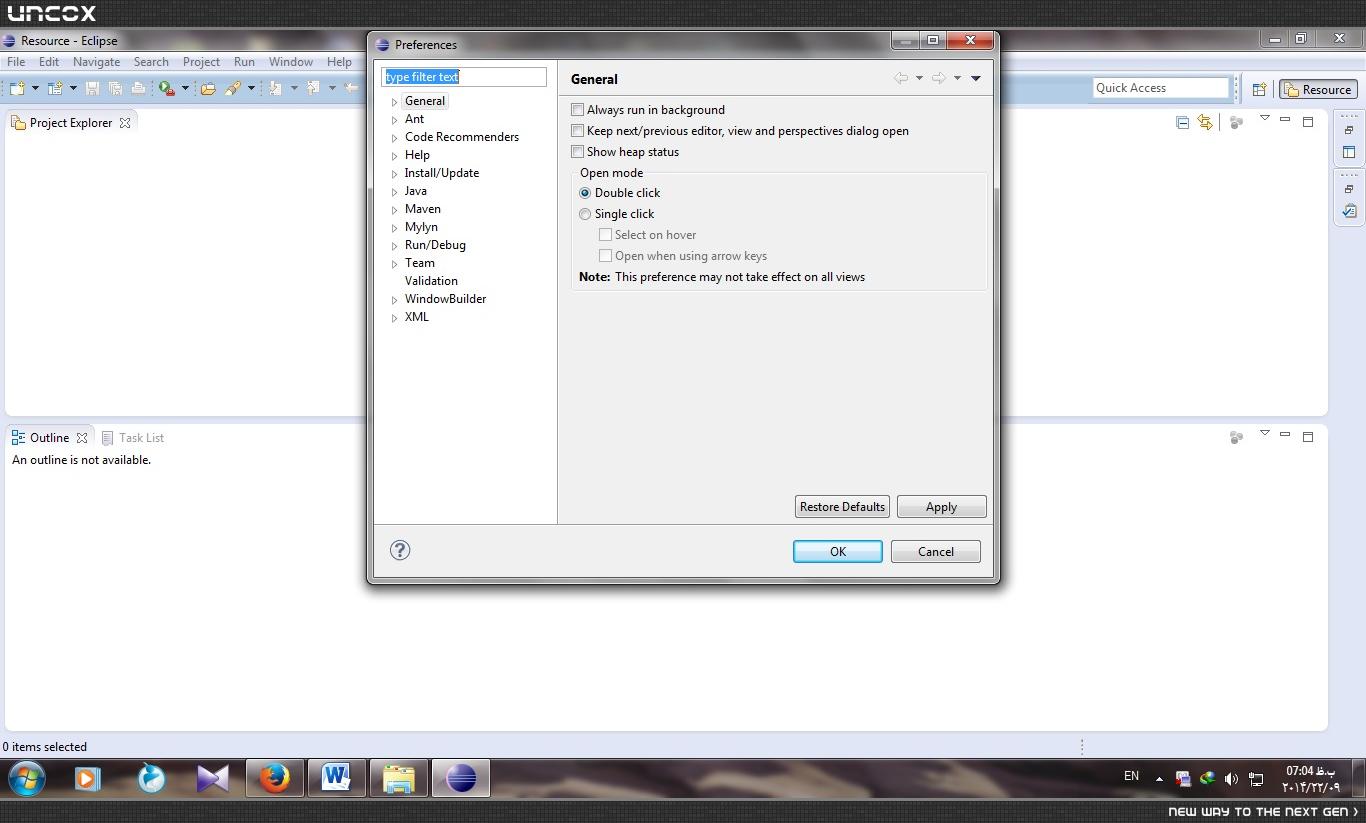
Task: Expand the General tree node
Action: pyautogui.click(x=394, y=102)
